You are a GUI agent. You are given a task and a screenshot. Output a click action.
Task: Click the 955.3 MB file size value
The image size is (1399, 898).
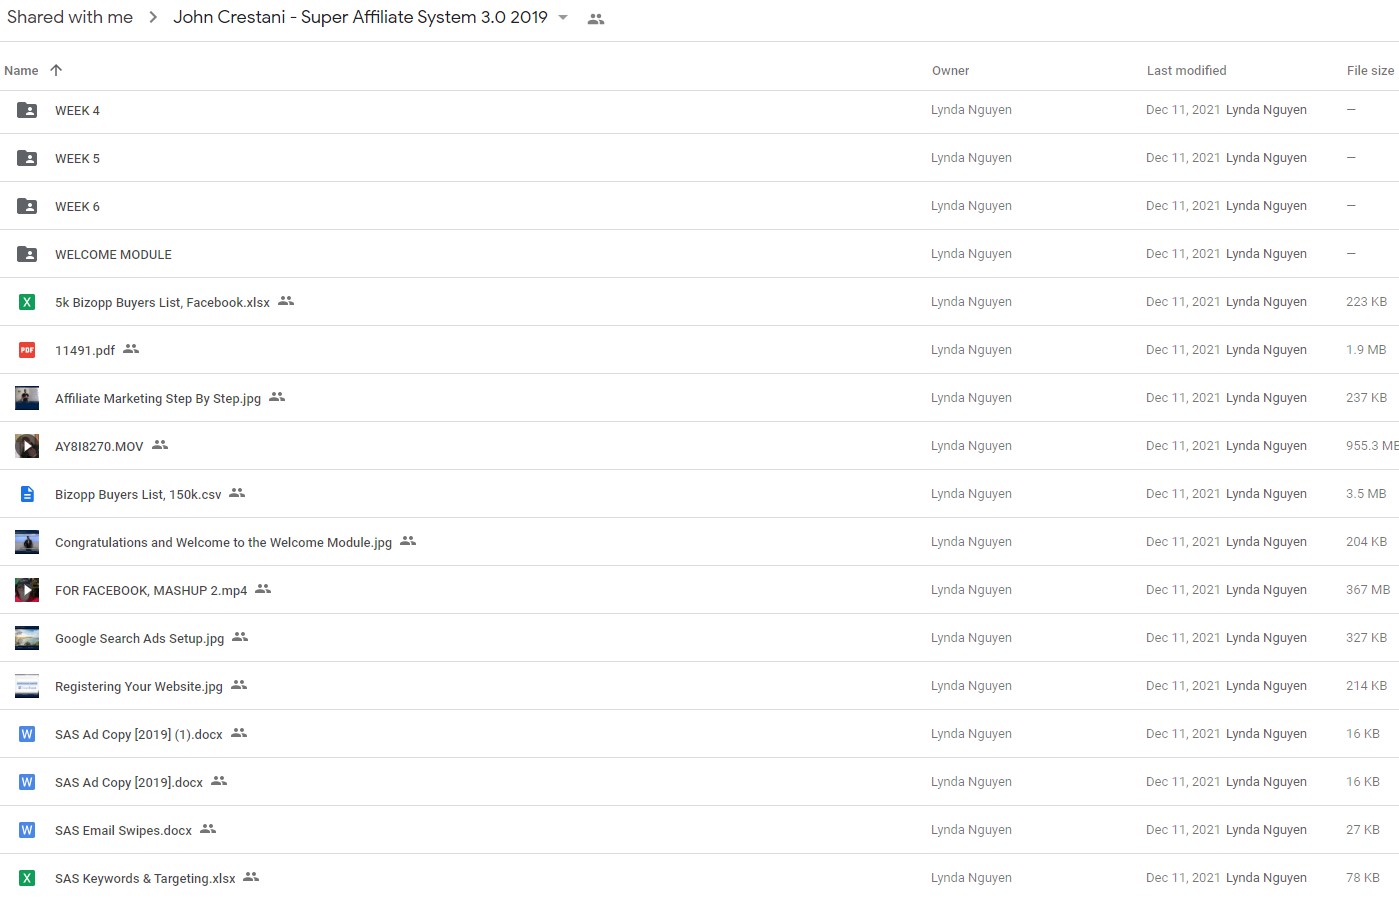click(1372, 446)
